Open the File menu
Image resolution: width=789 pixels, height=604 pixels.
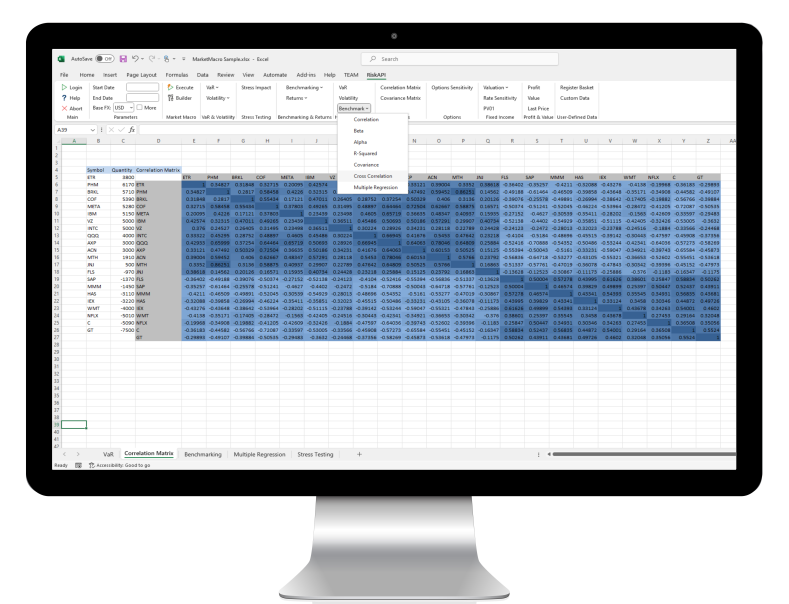64,75
